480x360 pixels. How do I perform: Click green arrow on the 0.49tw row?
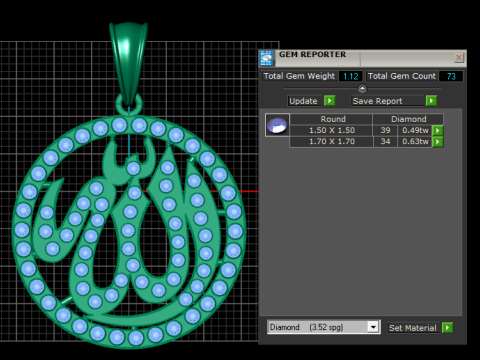438,130
